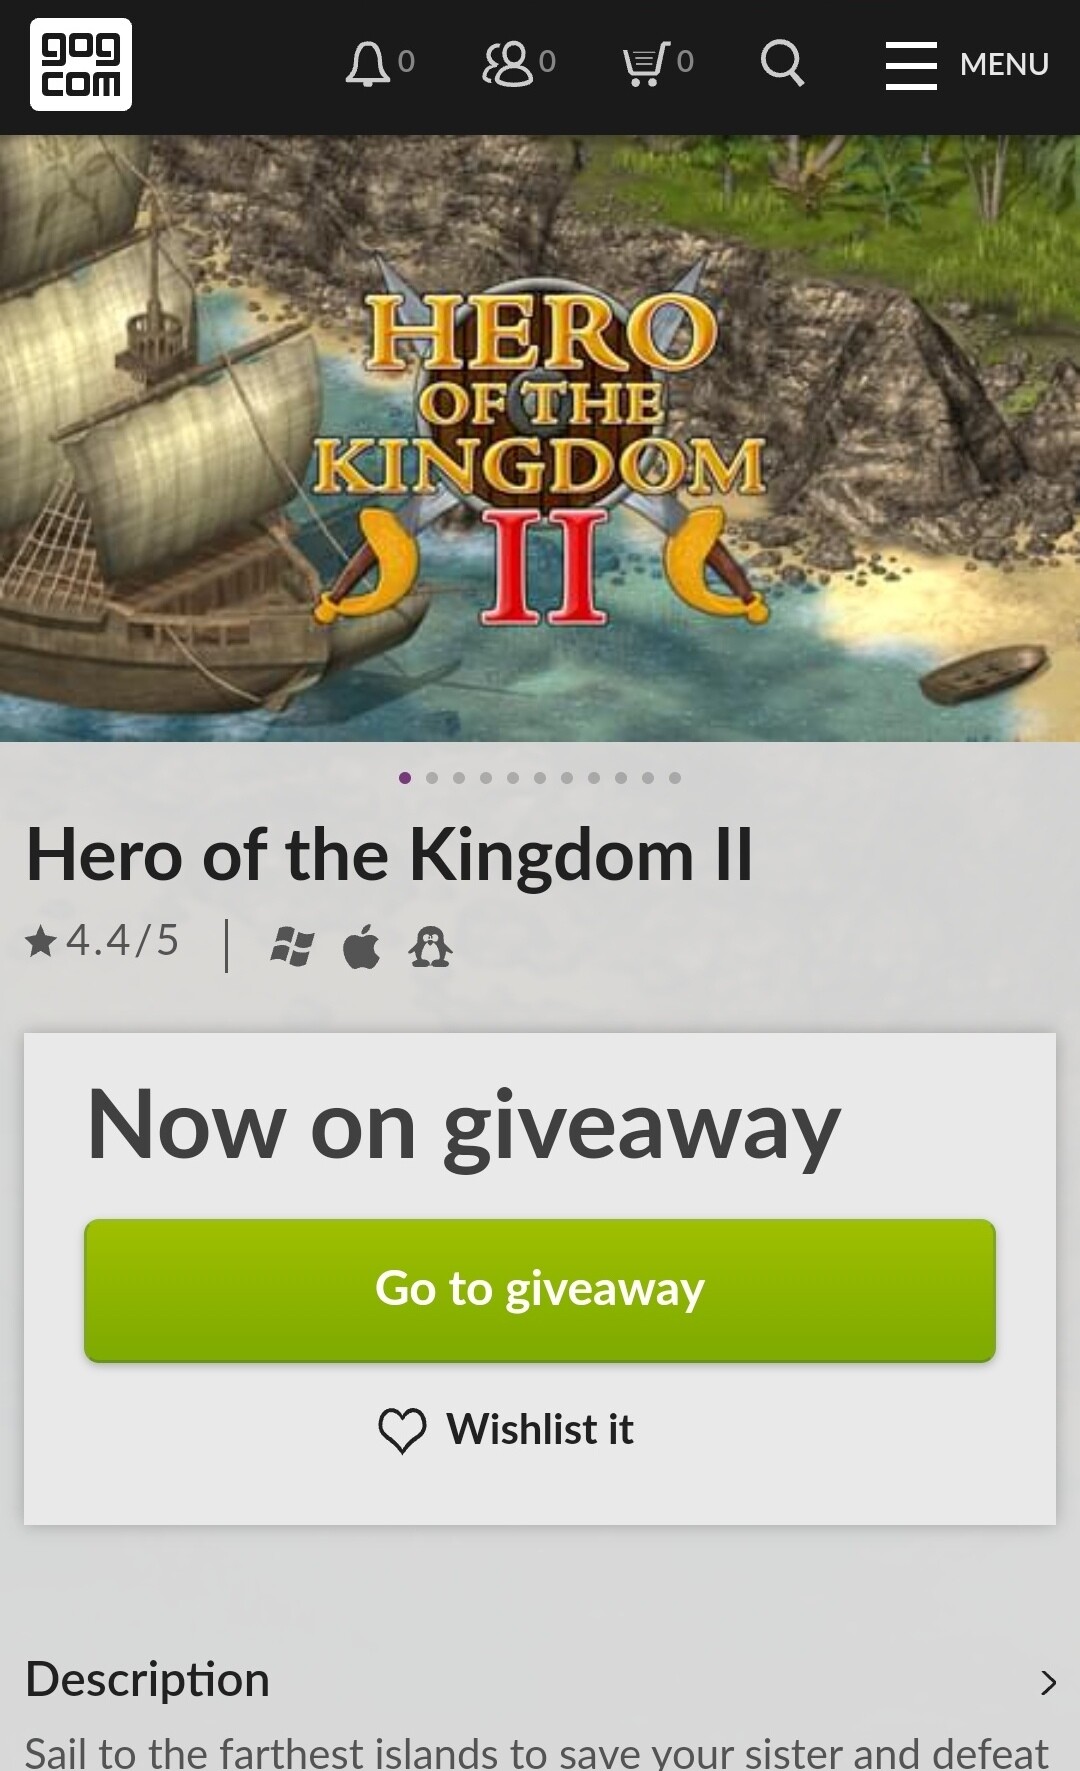Select the first active carousel dot
The height and width of the screenshot is (1771, 1080).
(405, 778)
